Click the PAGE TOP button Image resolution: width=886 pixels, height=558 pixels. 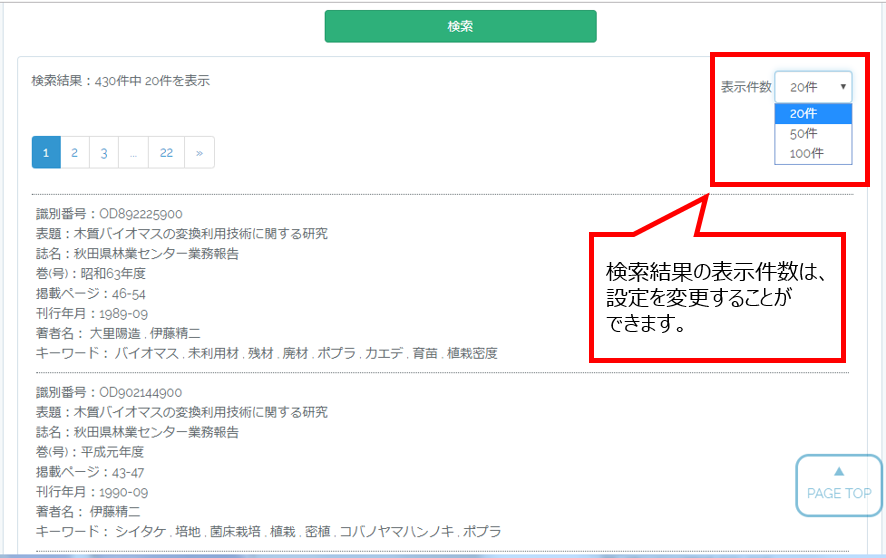pos(839,486)
